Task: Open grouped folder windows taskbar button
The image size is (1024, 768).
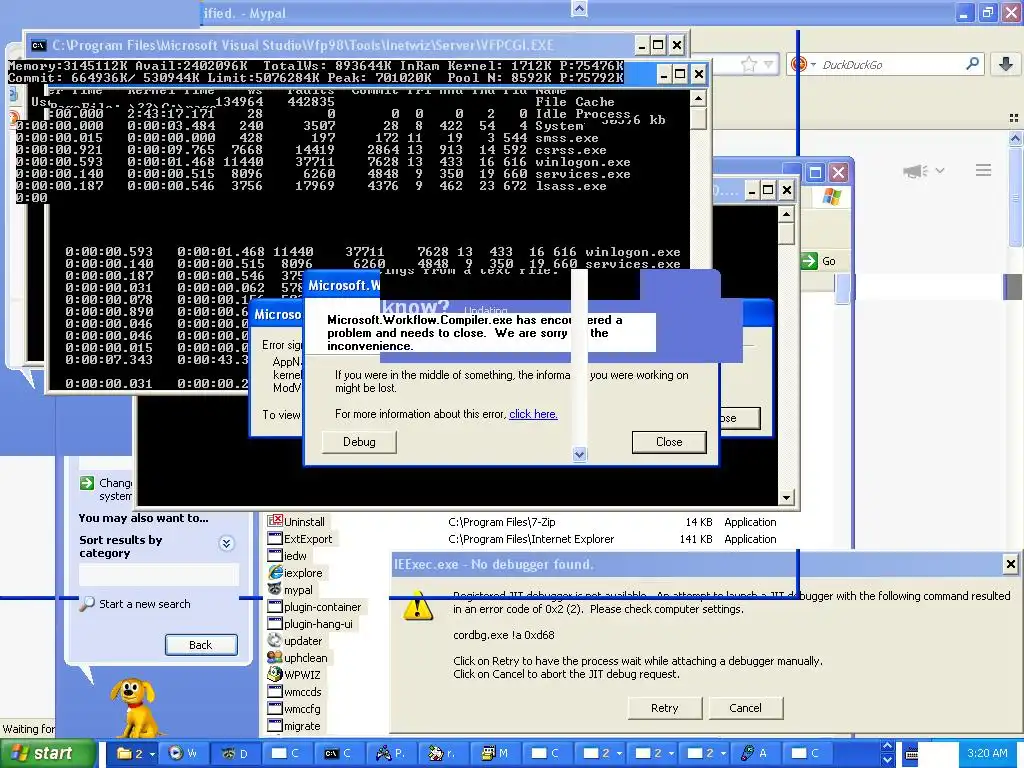Action: point(135,754)
